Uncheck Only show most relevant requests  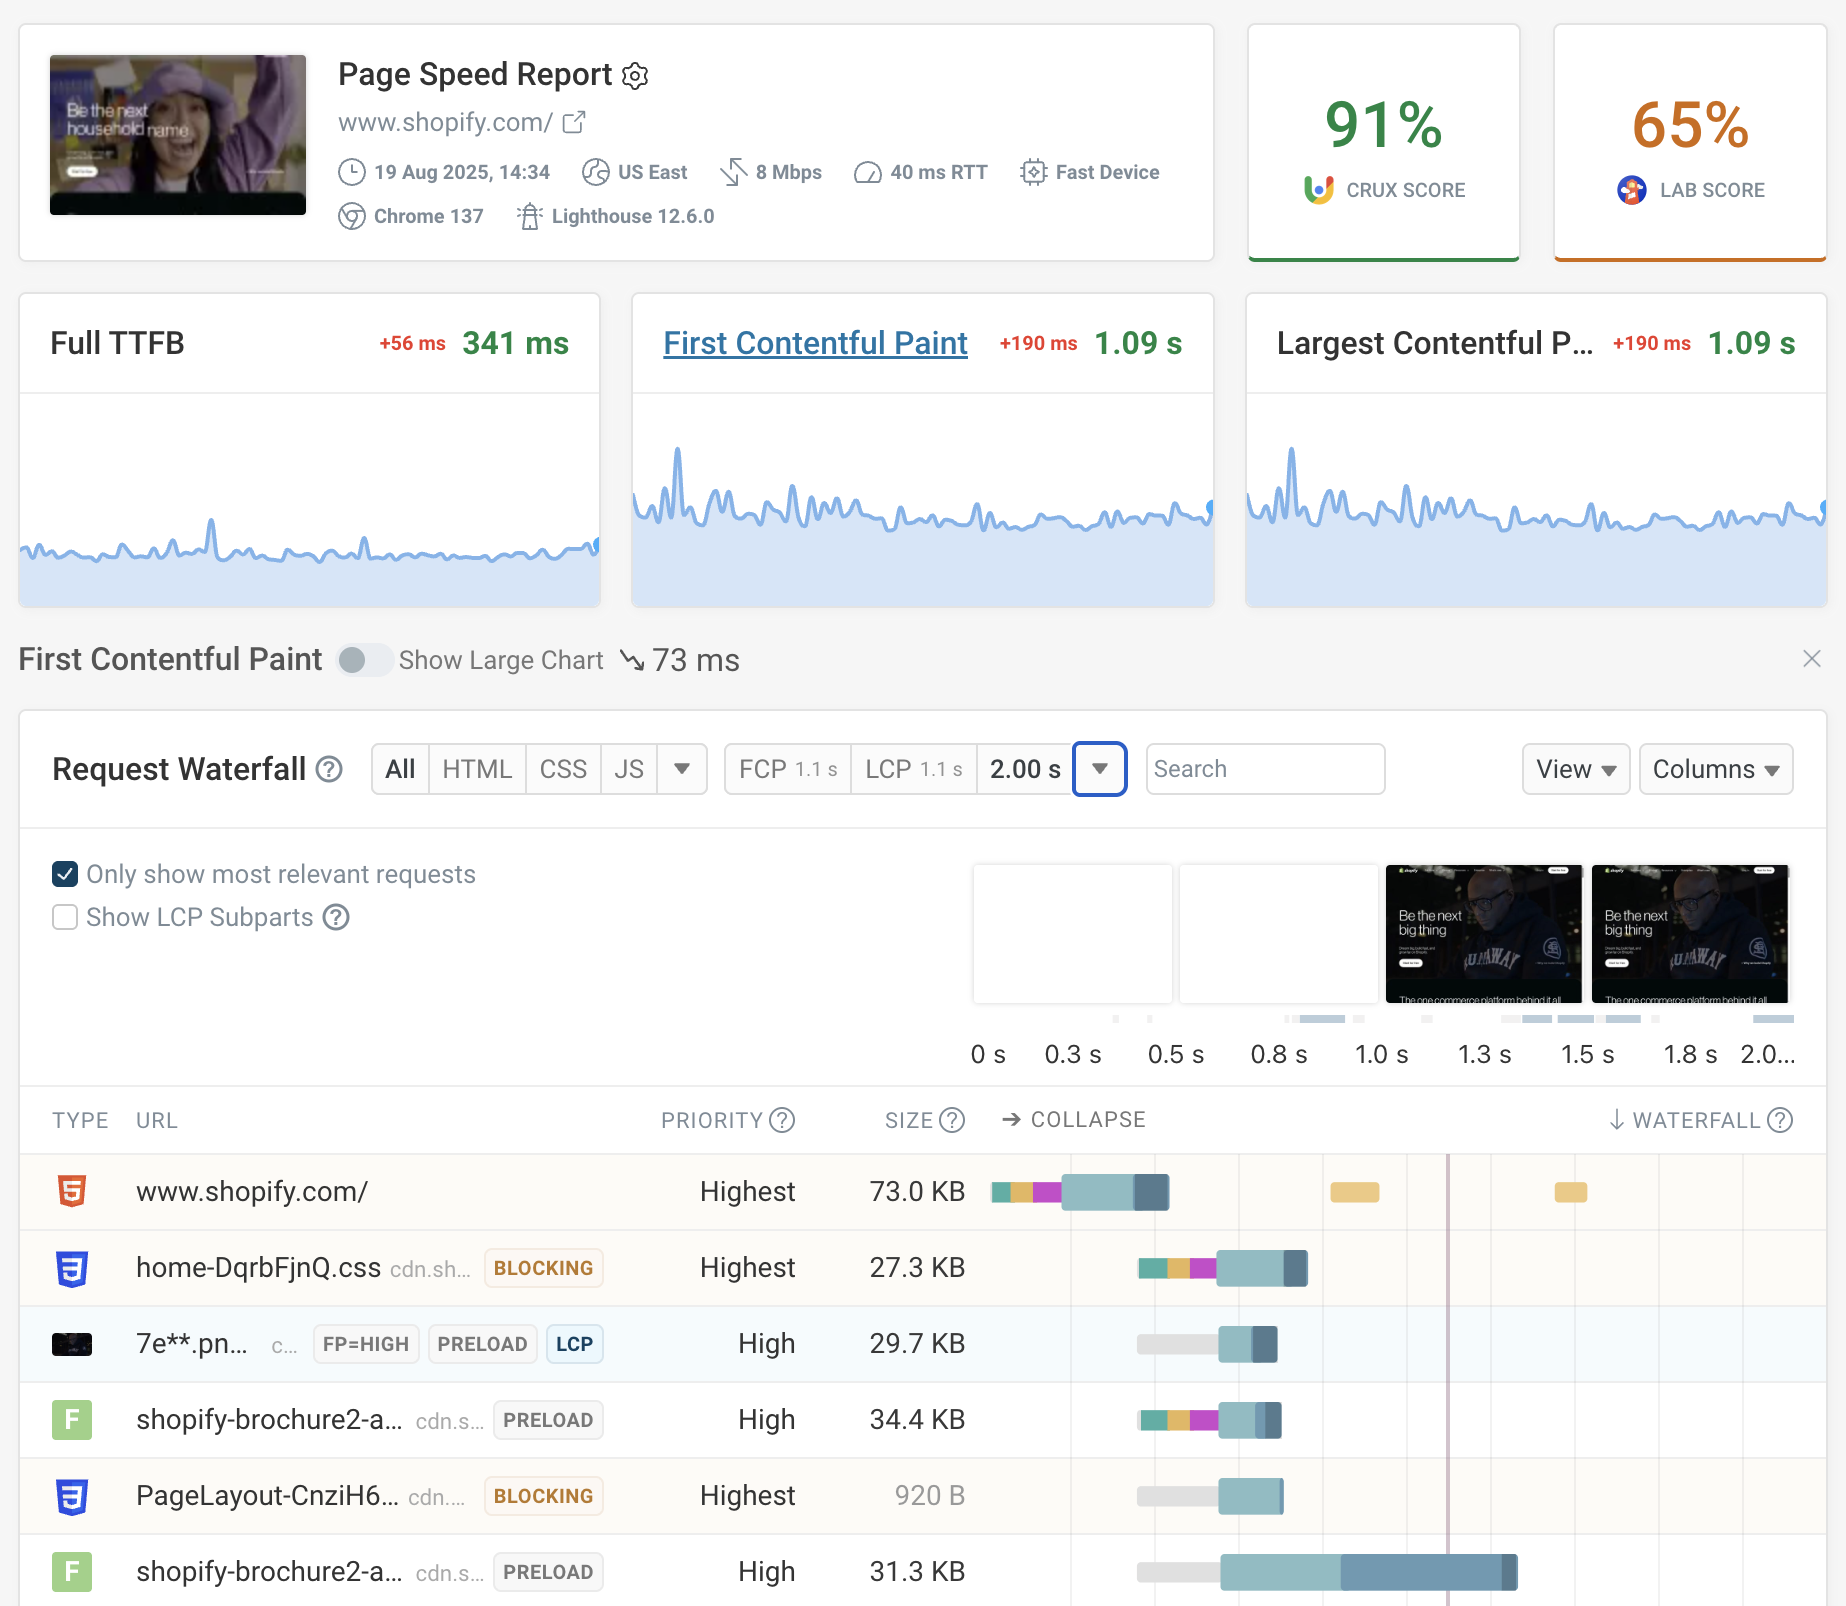[x=65, y=874]
